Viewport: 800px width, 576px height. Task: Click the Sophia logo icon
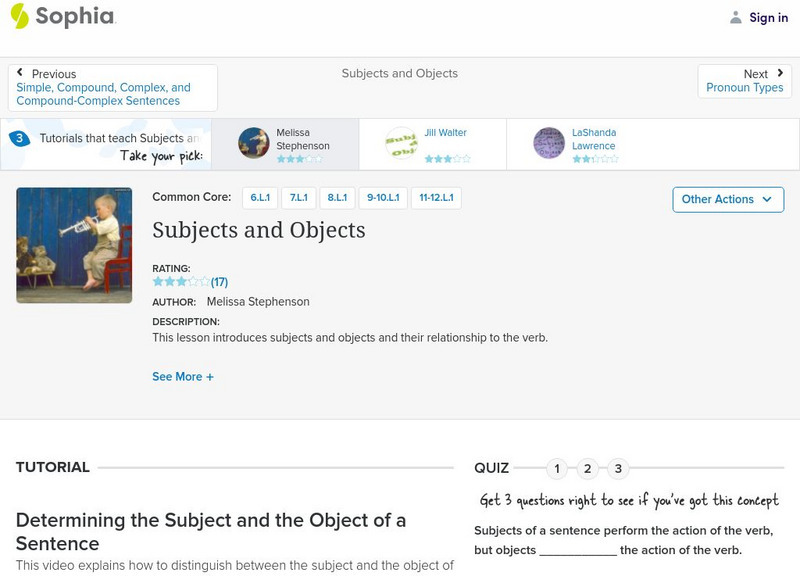18,16
